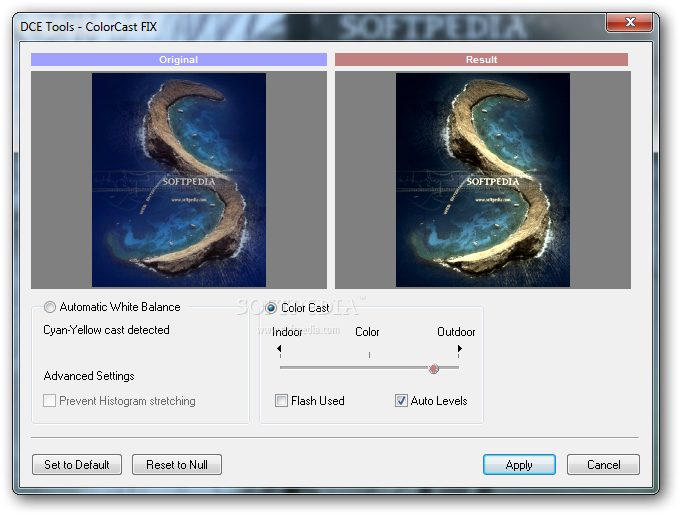The height and width of the screenshot is (515, 680).
Task: Click the DCE Tools - ColorCast FIX title
Action: (x=88, y=27)
